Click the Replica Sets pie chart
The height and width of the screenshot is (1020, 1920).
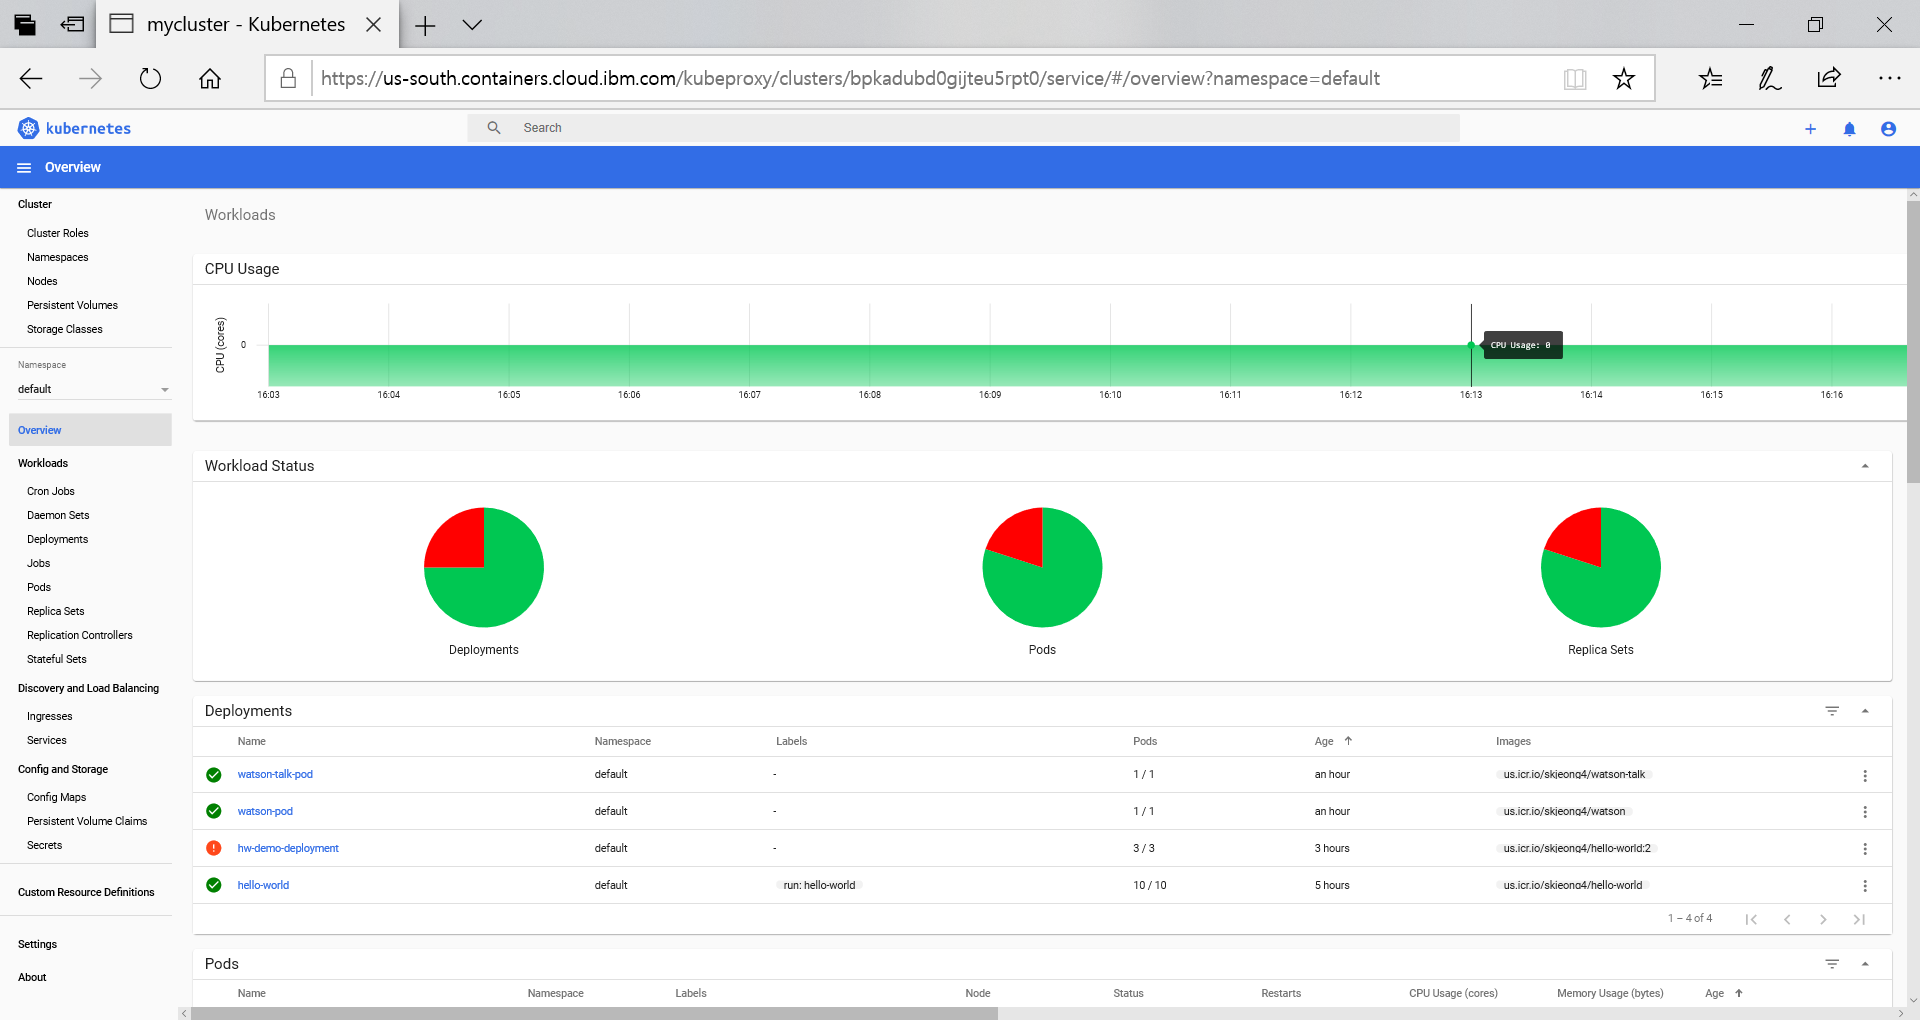[x=1601, y=567]
